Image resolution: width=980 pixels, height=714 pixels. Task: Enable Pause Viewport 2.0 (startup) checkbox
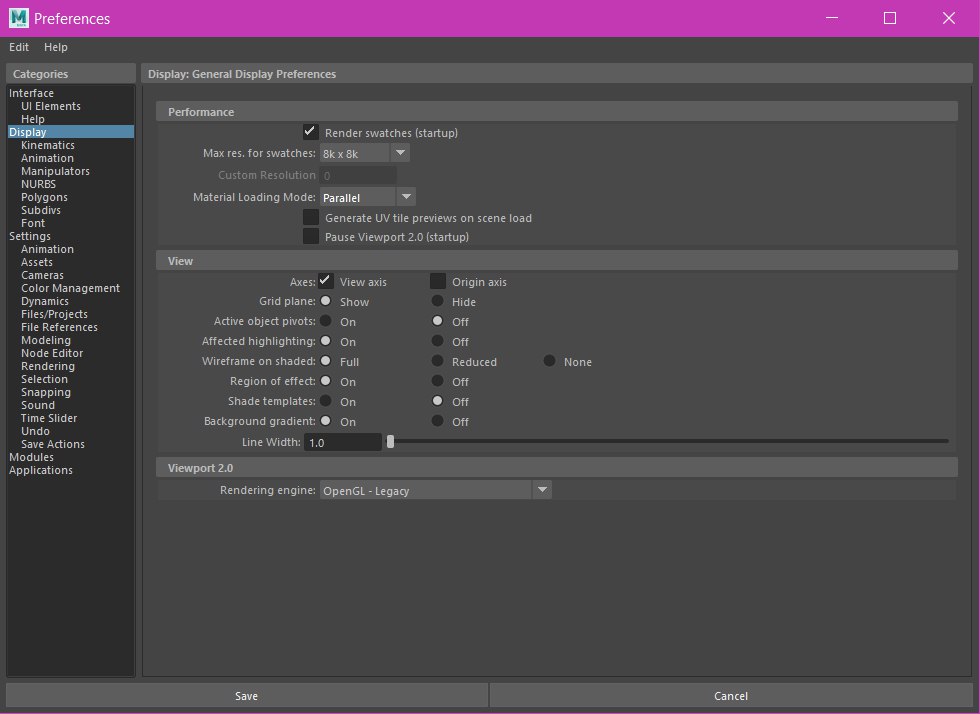311,236
